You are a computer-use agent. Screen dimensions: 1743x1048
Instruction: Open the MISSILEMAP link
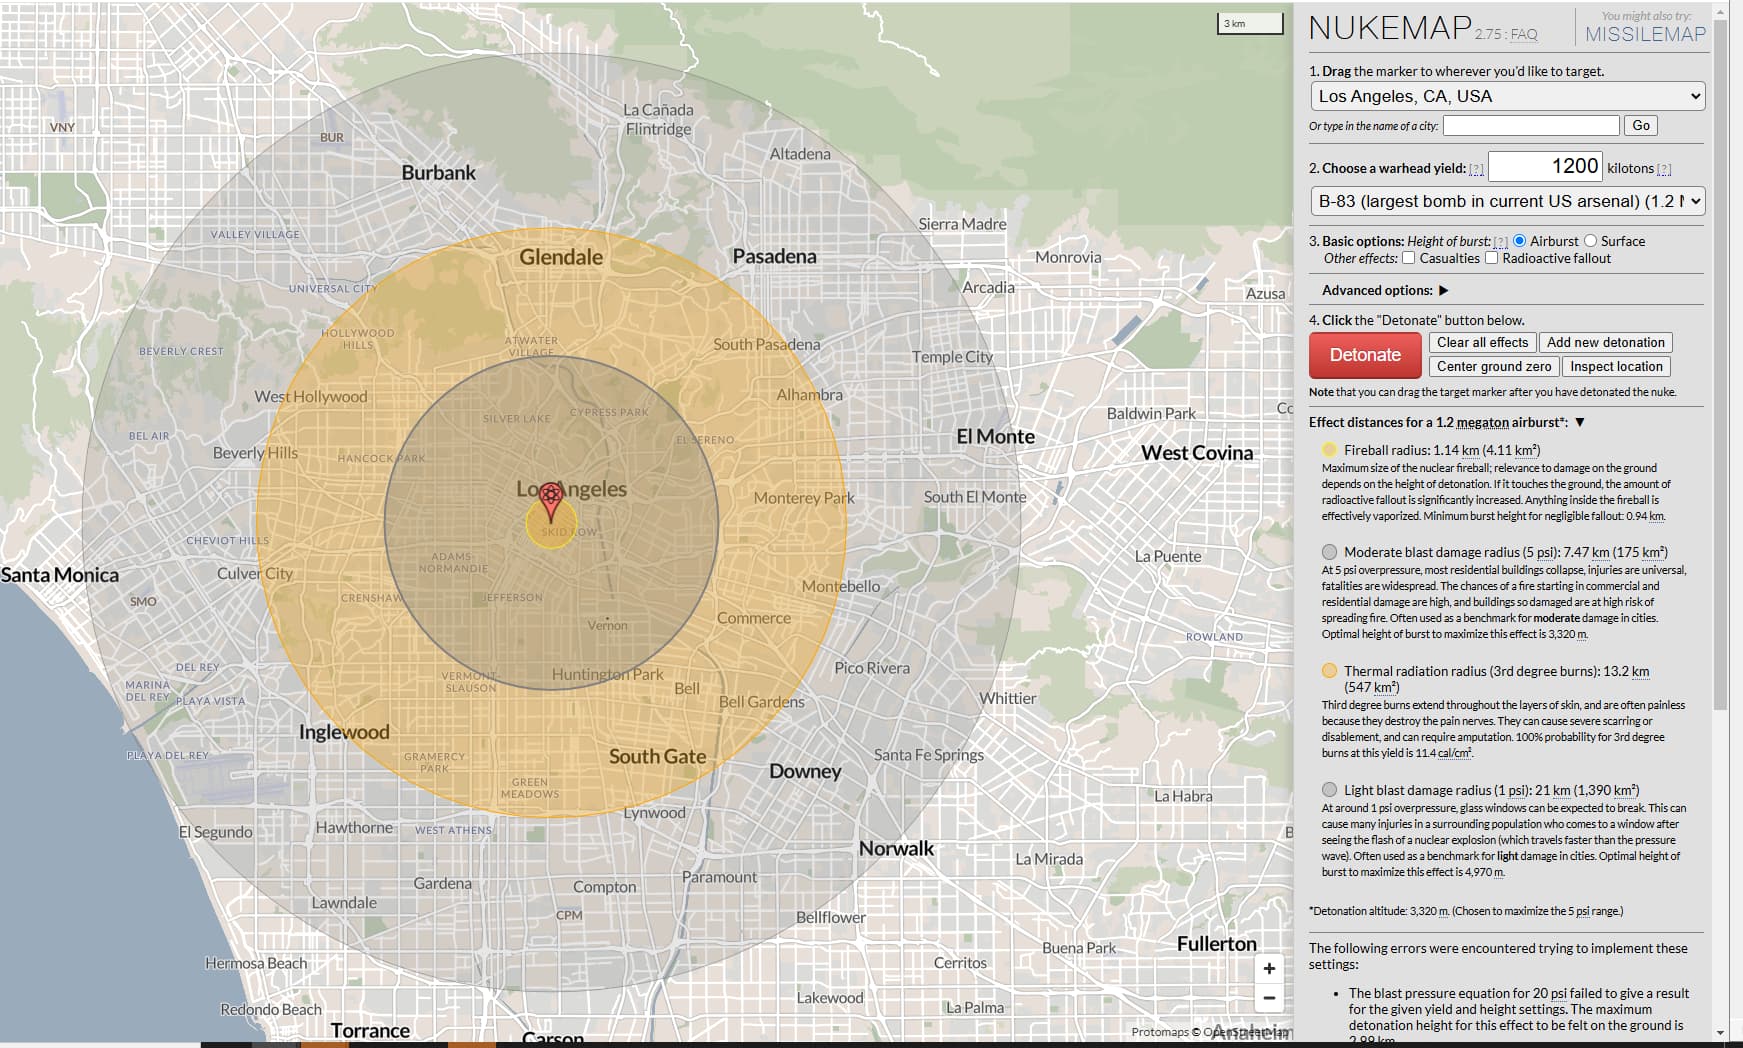[x=1645, y=34]
